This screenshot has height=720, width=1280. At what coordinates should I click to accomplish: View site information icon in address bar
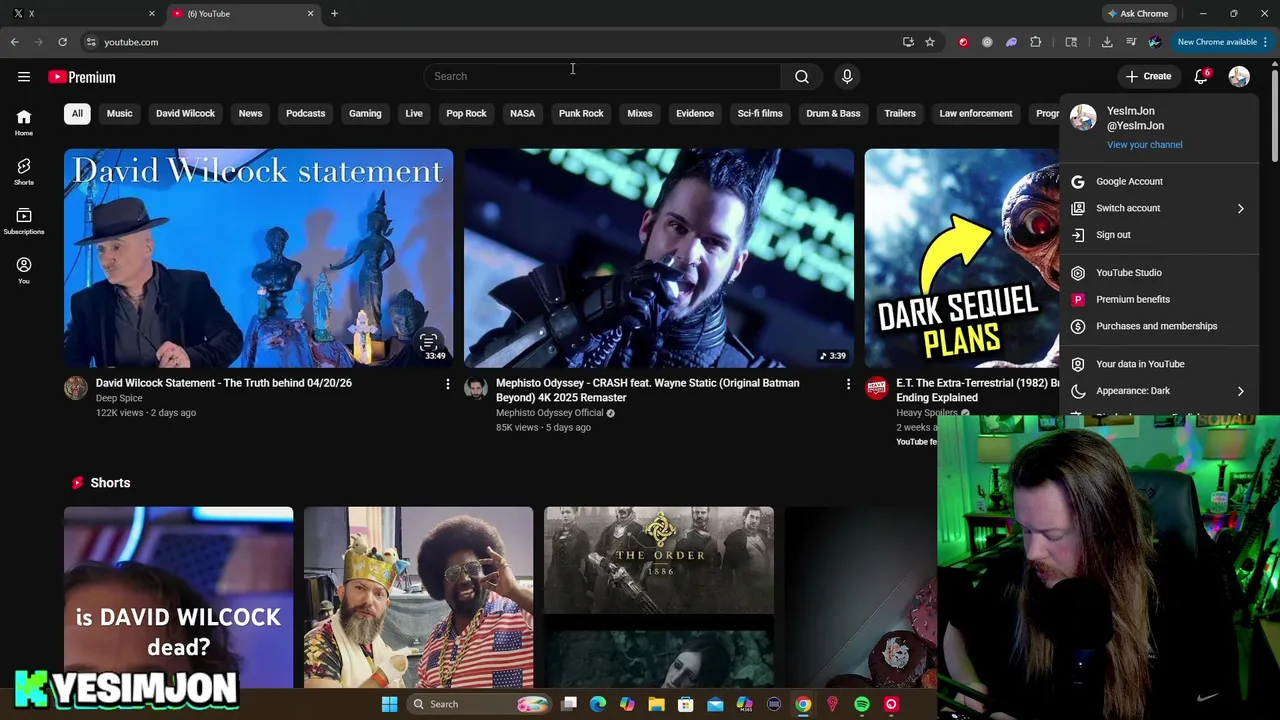pyautogui.click(x=91, y=42)
